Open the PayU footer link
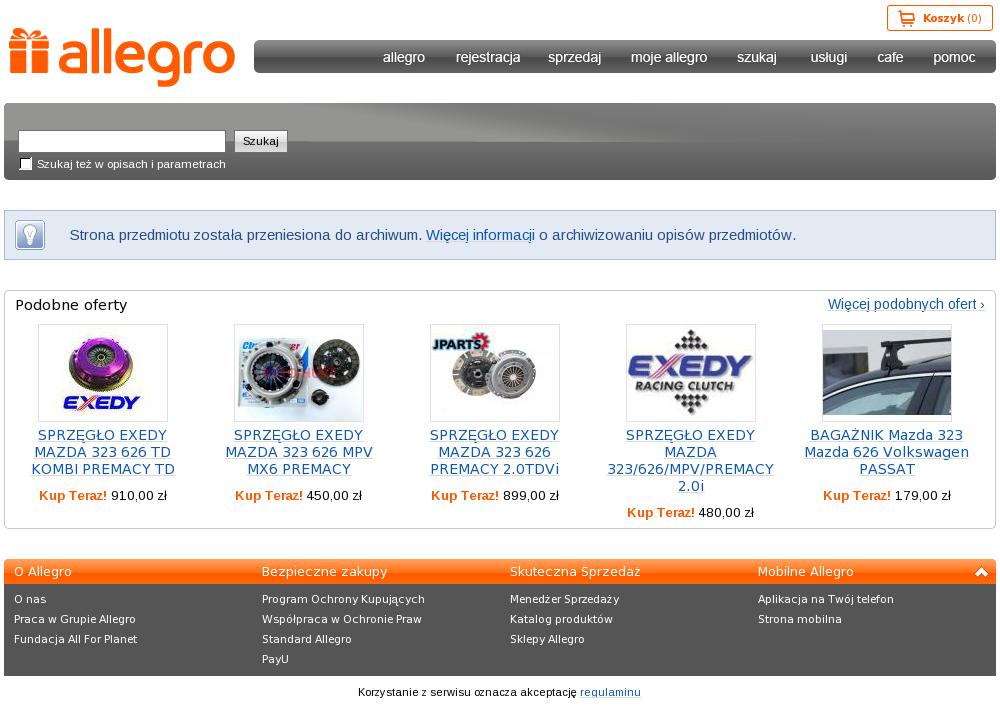The height and width of the screenshot is (712, 1000). 275,659
